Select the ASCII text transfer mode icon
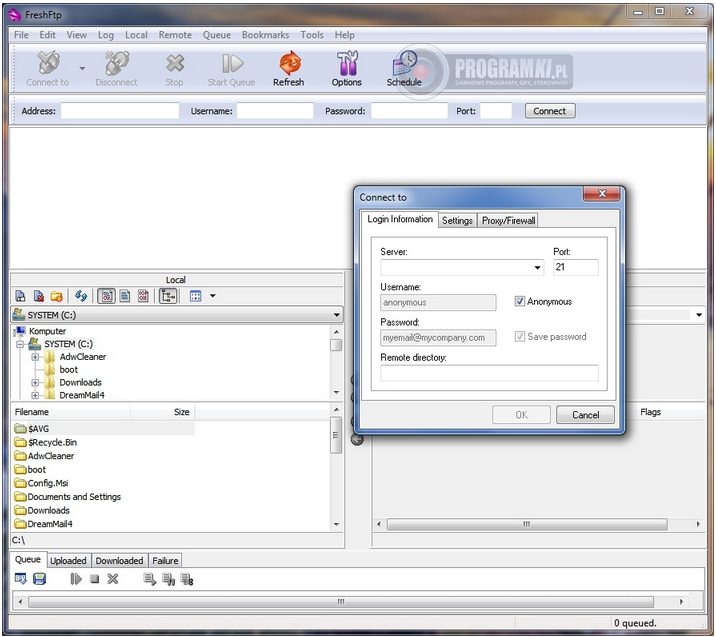This screenshot has height=637, width=716. (x=125, y=296)
